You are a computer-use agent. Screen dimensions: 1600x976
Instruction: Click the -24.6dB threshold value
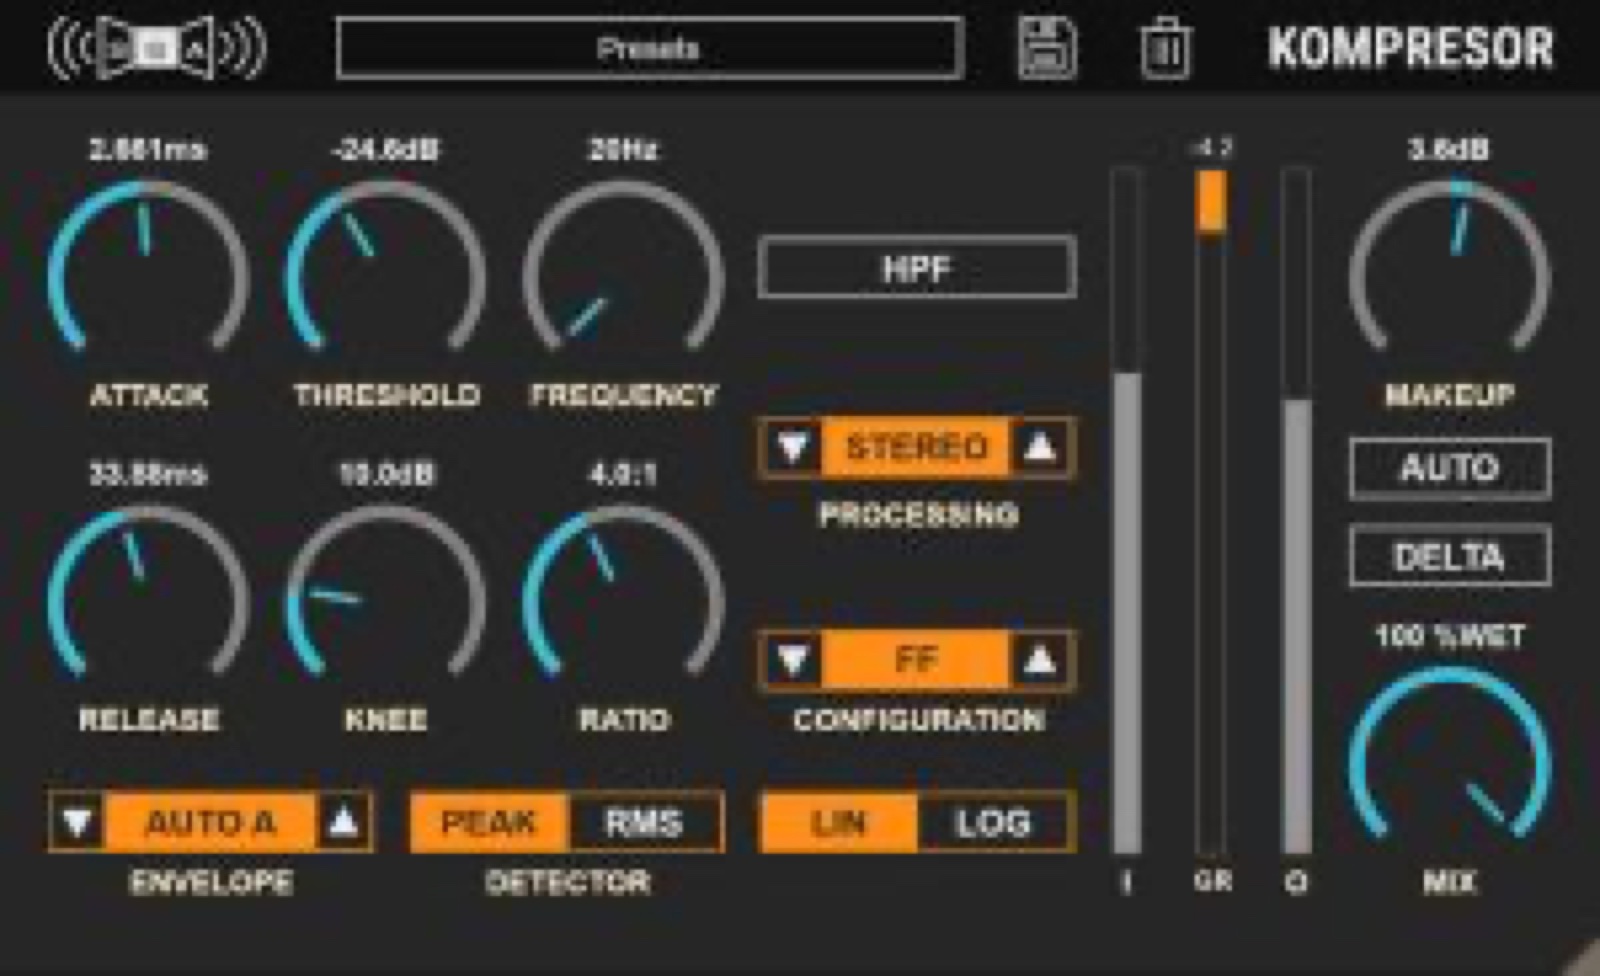point(386,150)
